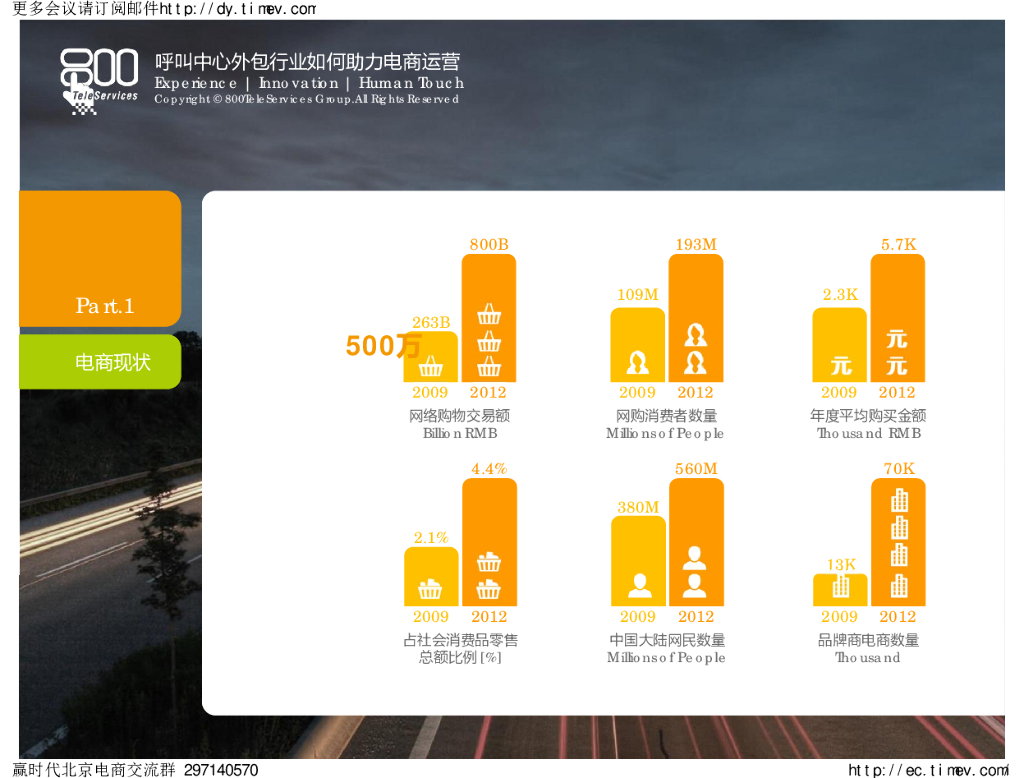1024x778 pixels.
Task: Click the footer URL http://ec.timev.com
Action: (928, 770)
